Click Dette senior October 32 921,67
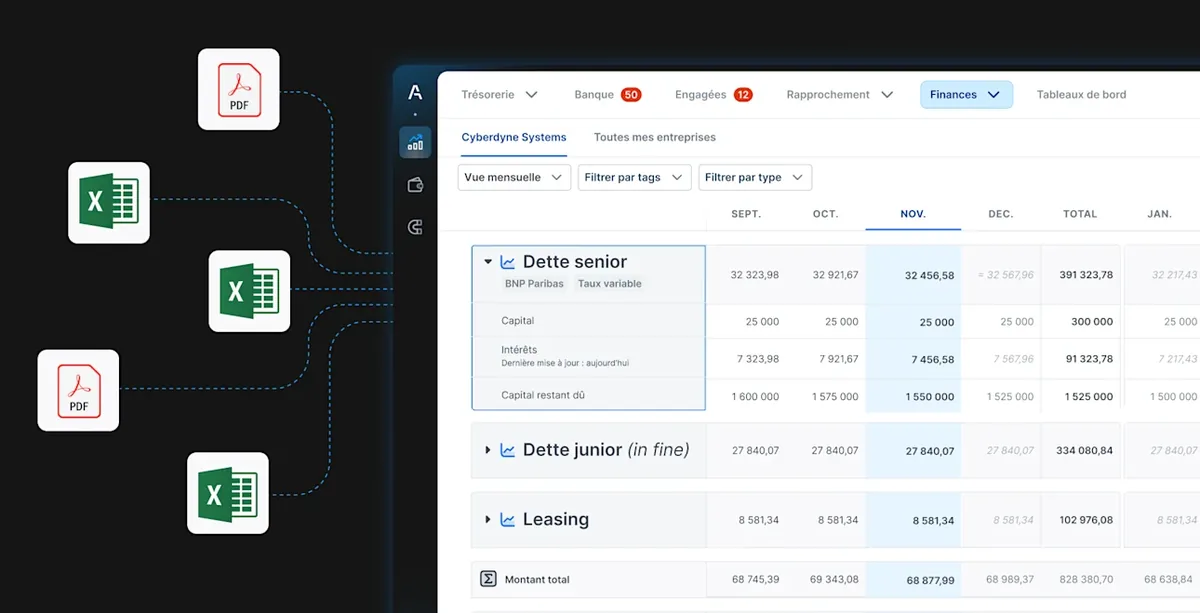The height and width of the screenshot is (613, 1200). (x=835, y=275)
